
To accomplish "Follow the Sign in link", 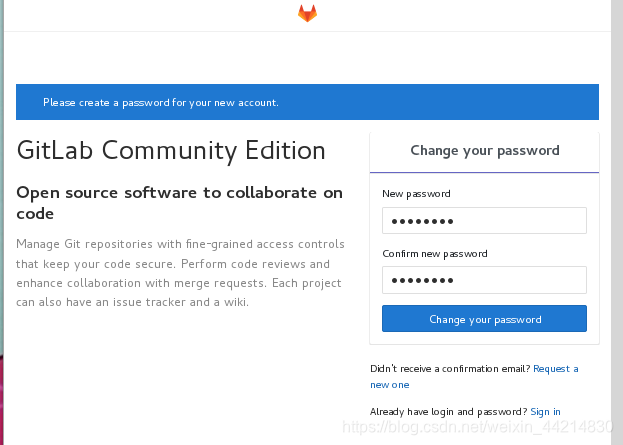I will 546,412.
